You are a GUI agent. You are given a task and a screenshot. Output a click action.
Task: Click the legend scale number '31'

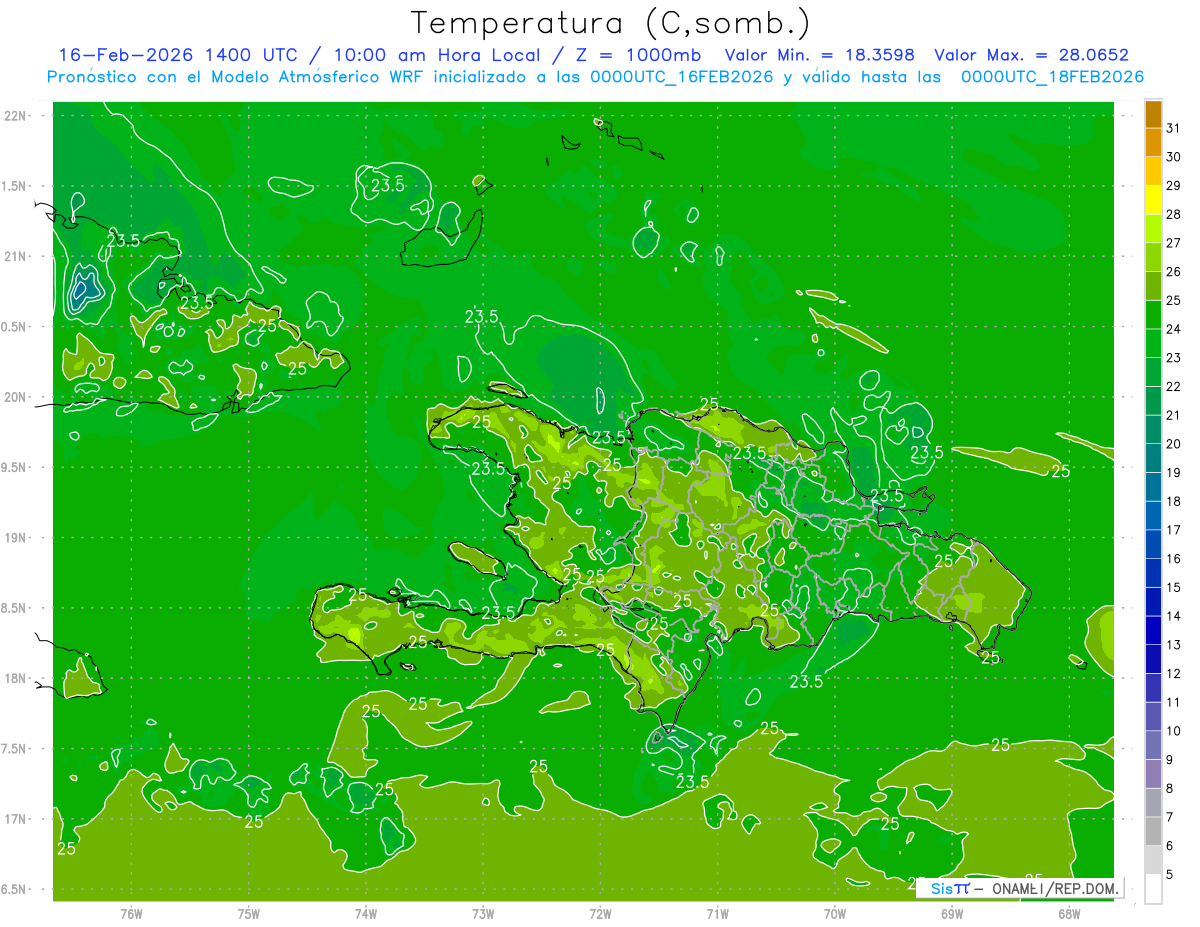coord(1174,128)
